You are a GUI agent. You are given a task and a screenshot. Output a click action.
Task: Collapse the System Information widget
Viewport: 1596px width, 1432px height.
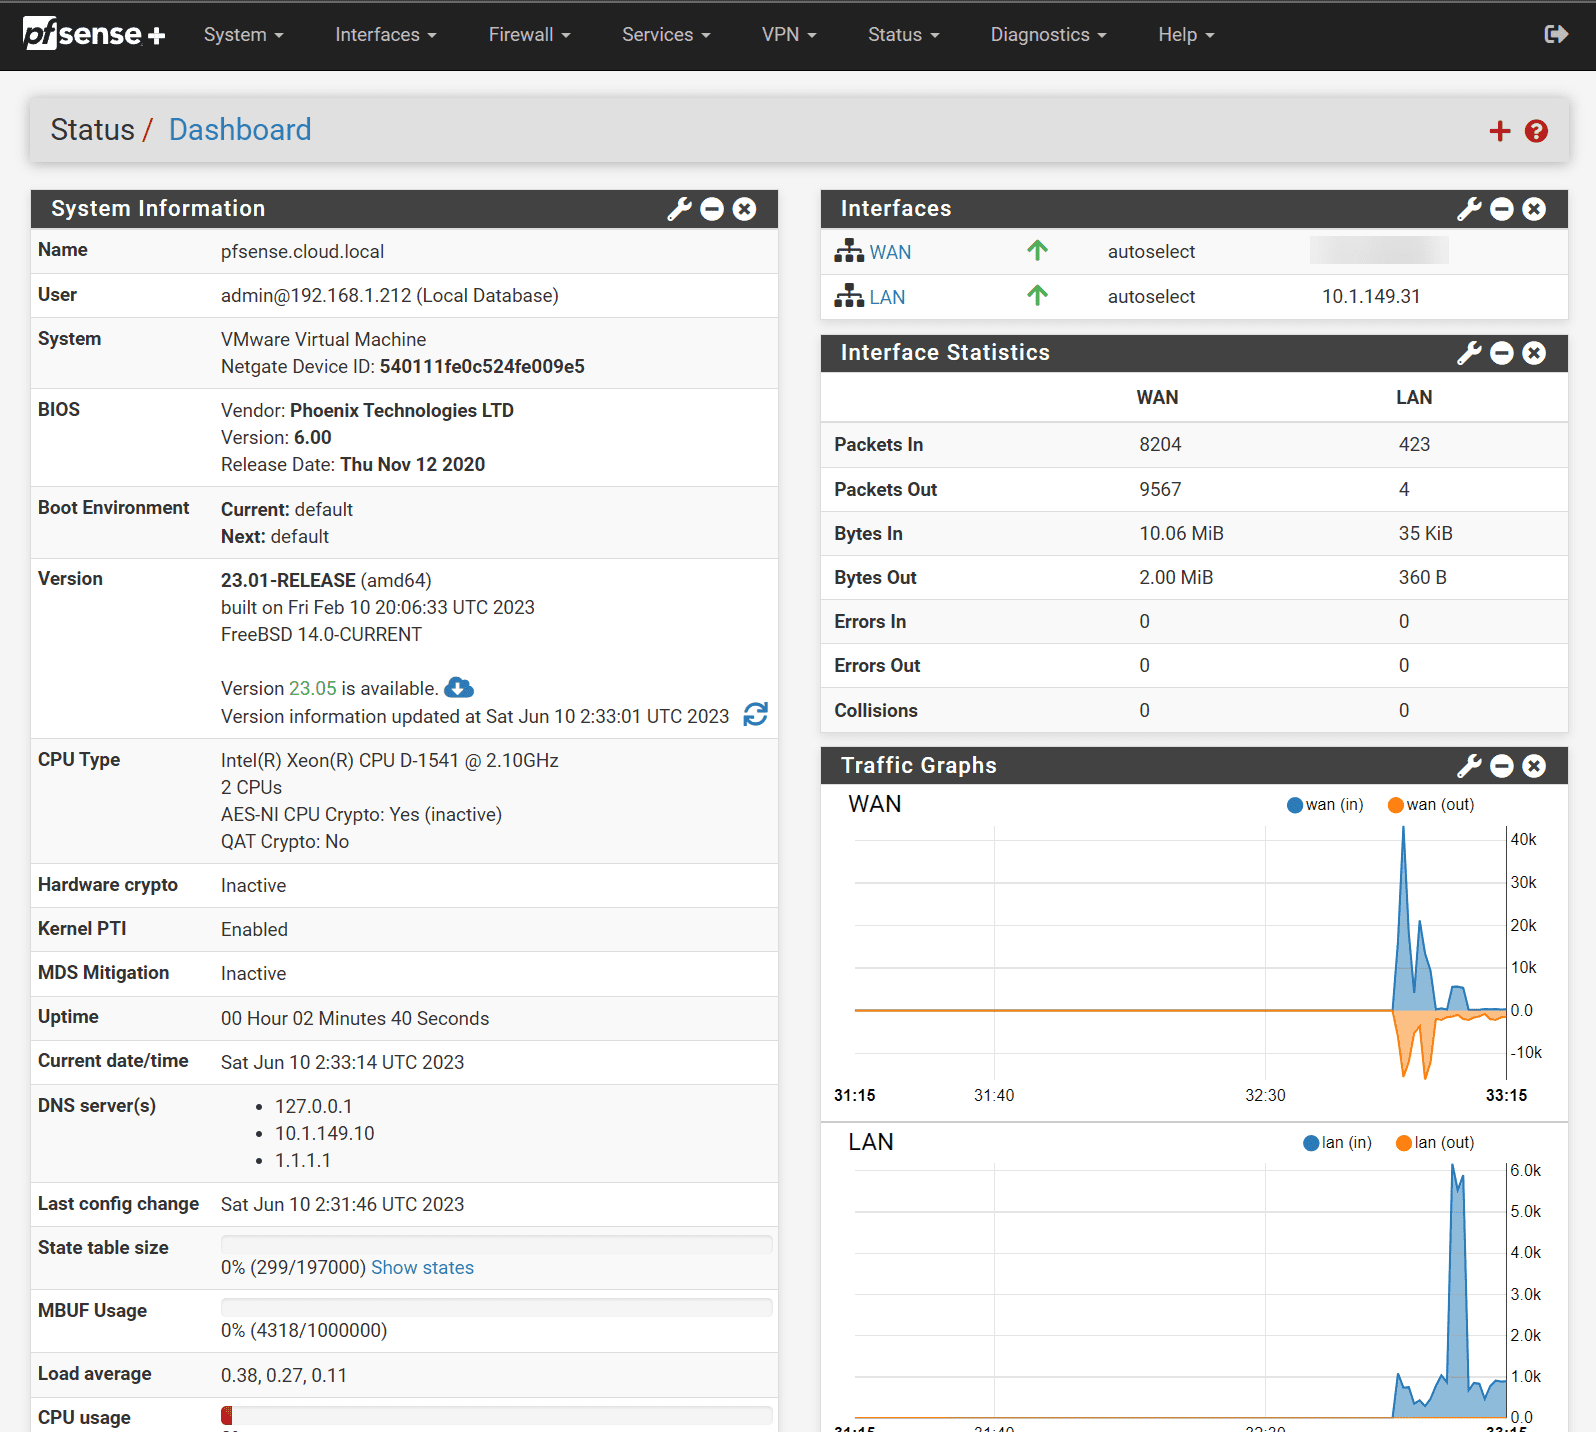coord(712,209)
